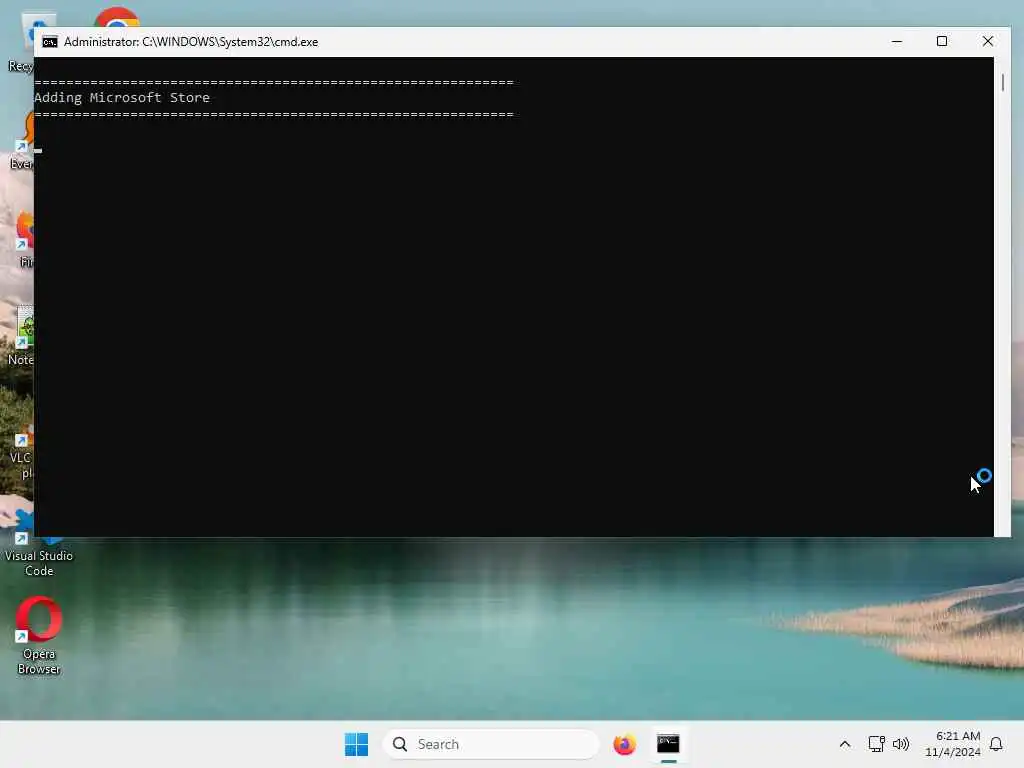Open the network status tray icon
The height and width of the screenshot is (768, 1024).
click(876, 744)
